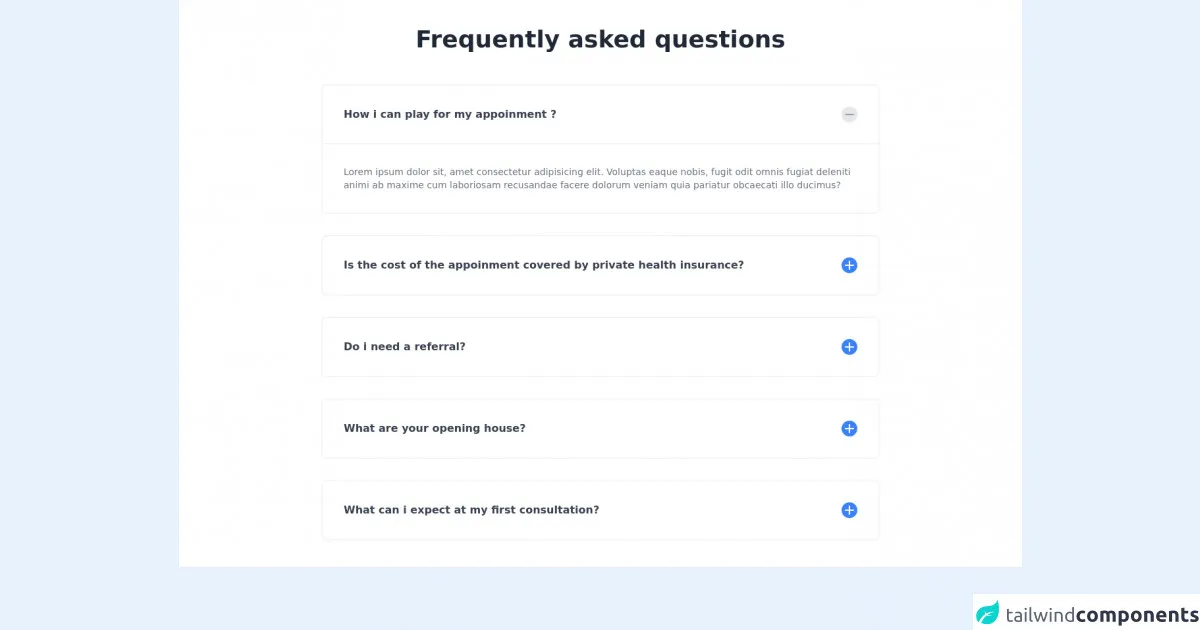
Task: Expand the 'Do i need a referral?' question text
Action: [x=404, y=347]
